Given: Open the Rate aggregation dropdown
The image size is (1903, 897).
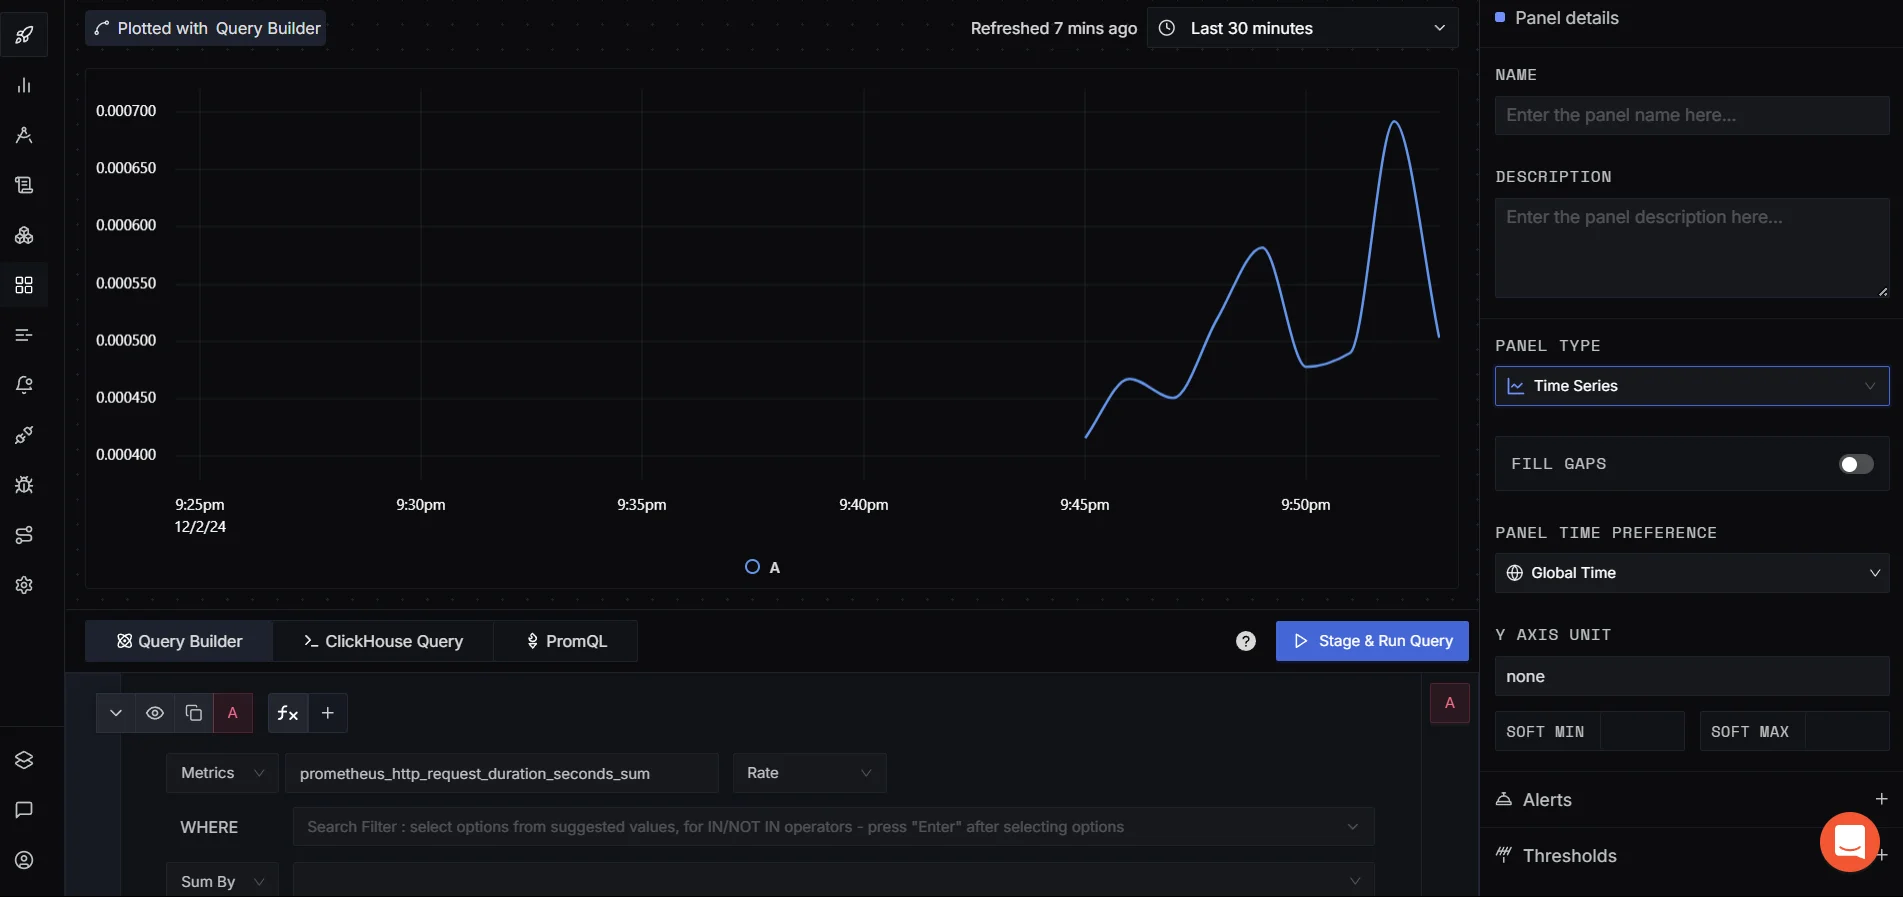Looking at the screenshot, I should [809, 773].
